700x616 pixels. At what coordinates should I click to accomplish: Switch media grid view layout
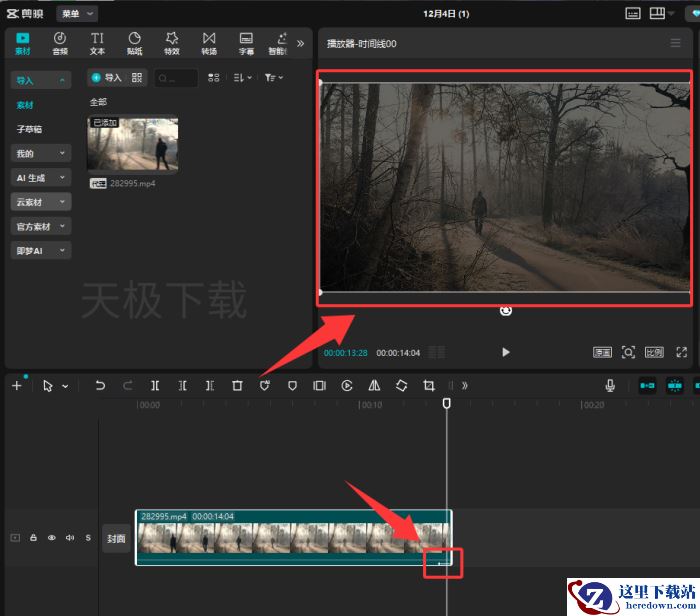(x=214, y=78)
